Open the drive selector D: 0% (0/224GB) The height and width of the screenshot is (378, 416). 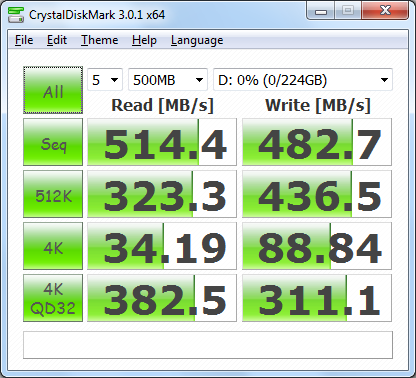pyautogui.click(x=303, y=80)
